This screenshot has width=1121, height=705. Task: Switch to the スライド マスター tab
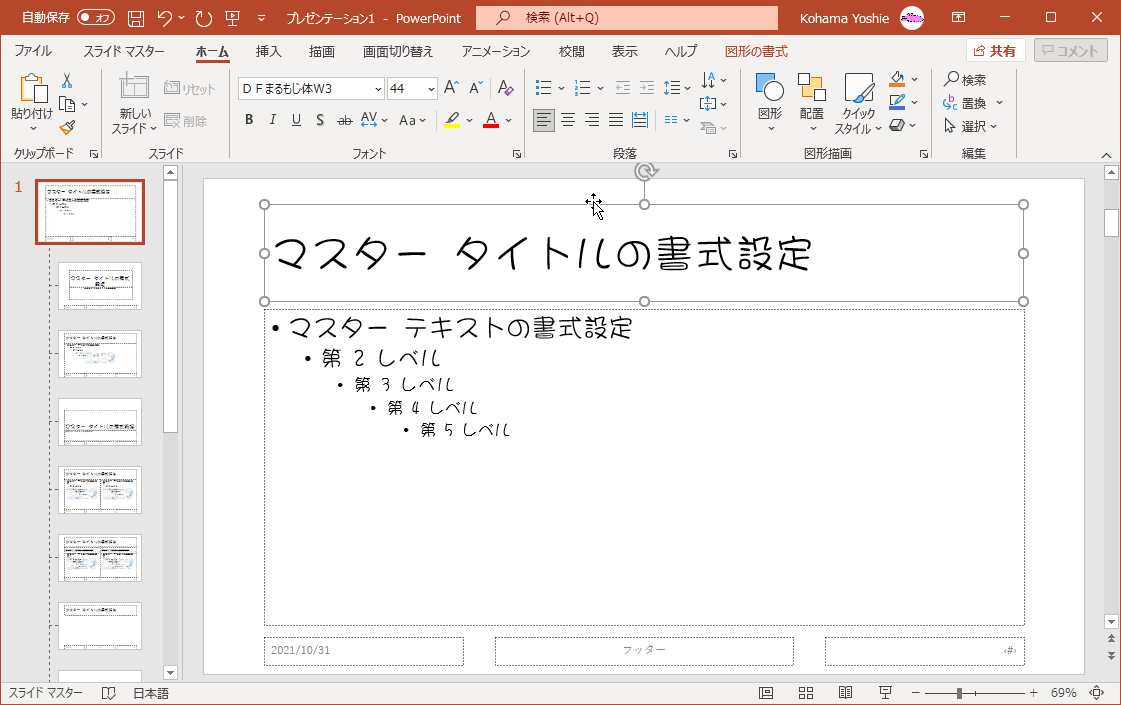pyautogui.click(x=125, y=51)
